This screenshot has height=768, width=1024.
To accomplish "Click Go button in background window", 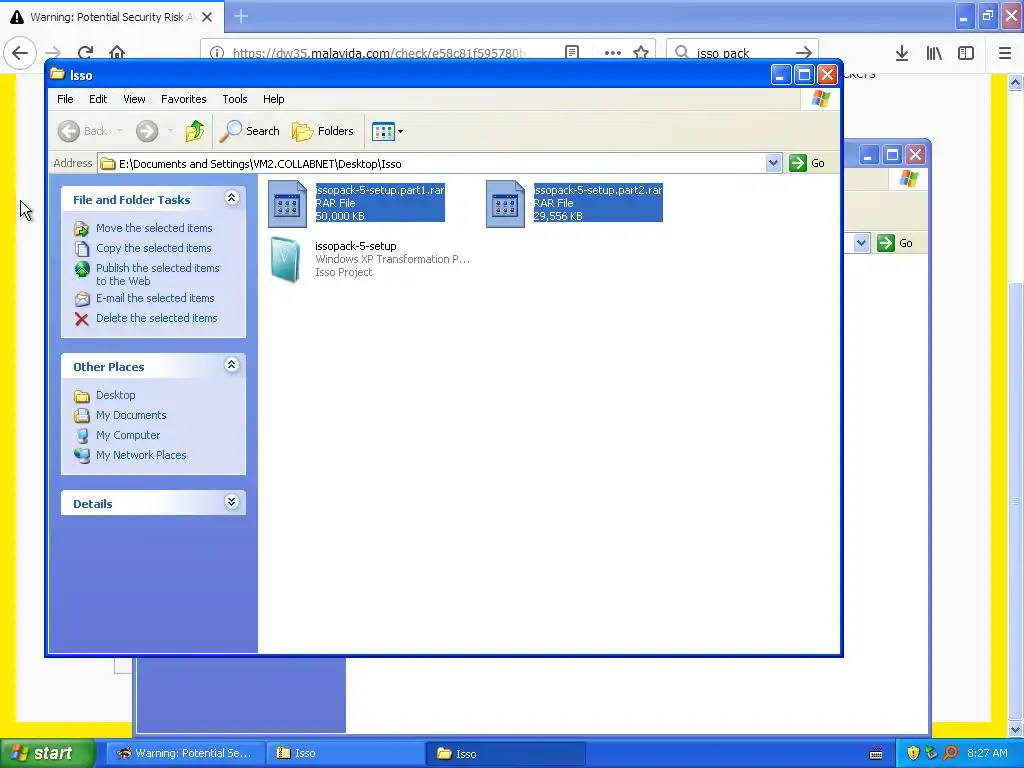I will coord(895,243).
